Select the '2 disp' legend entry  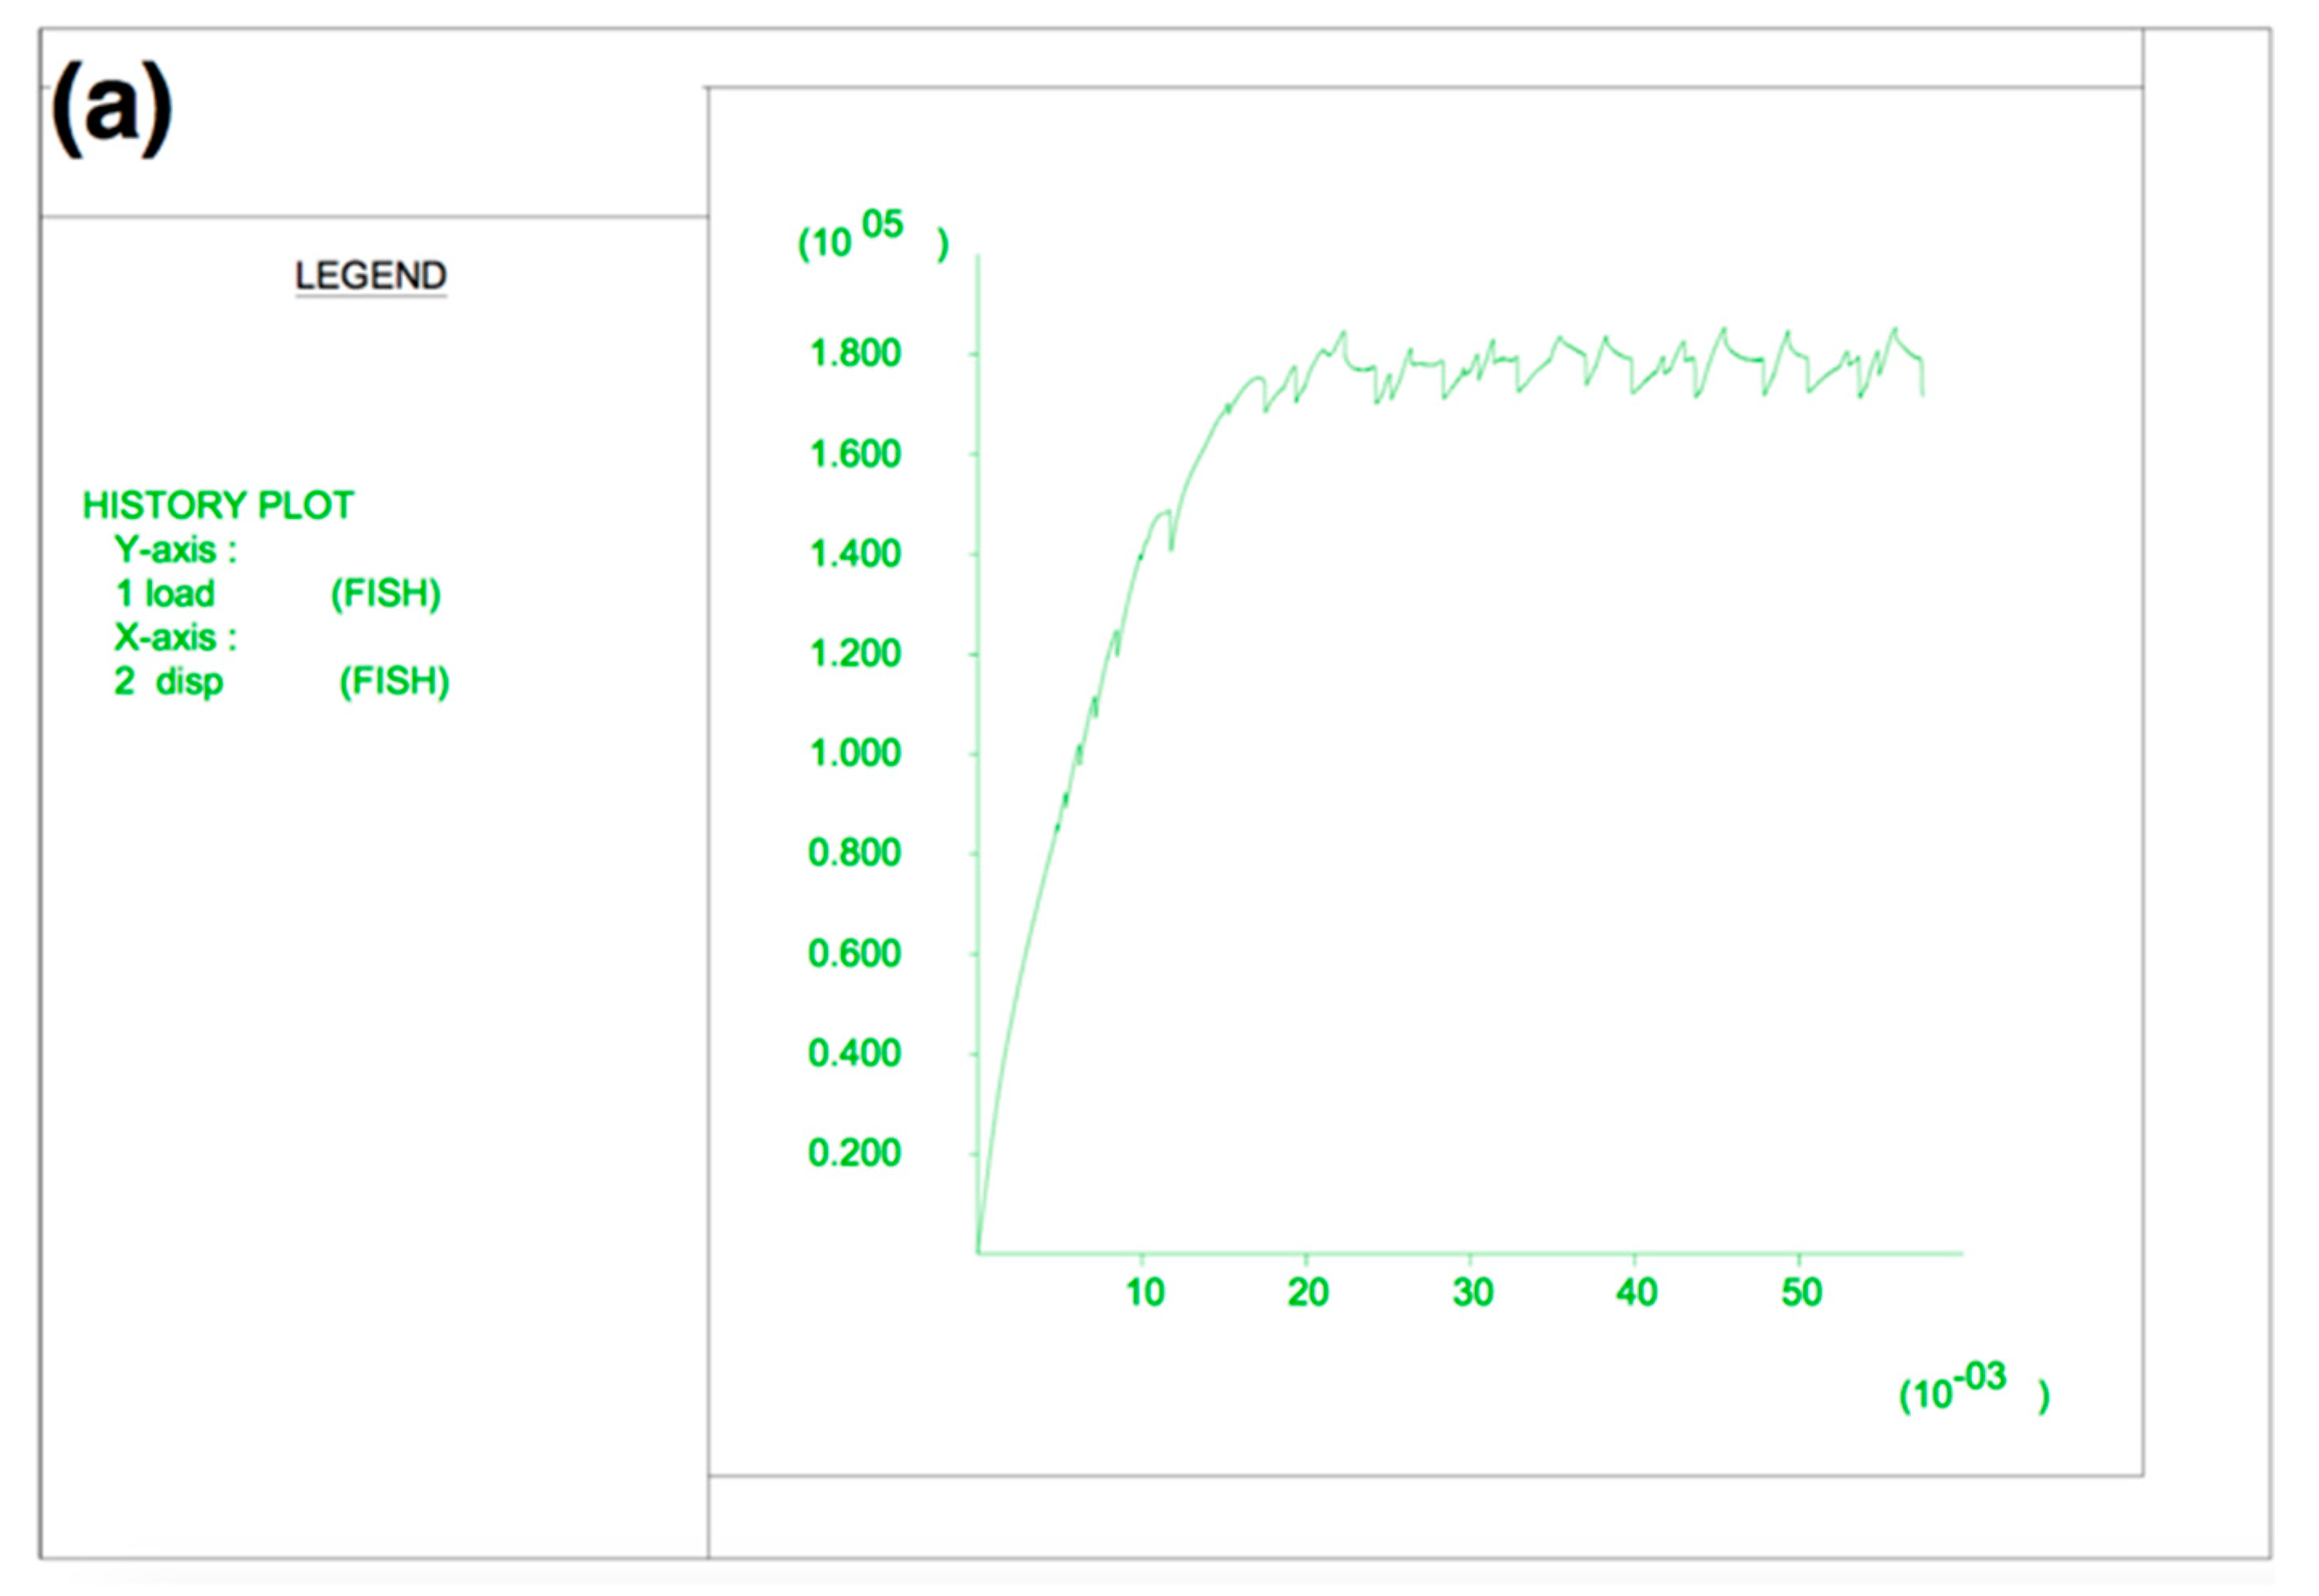(168, 682)
